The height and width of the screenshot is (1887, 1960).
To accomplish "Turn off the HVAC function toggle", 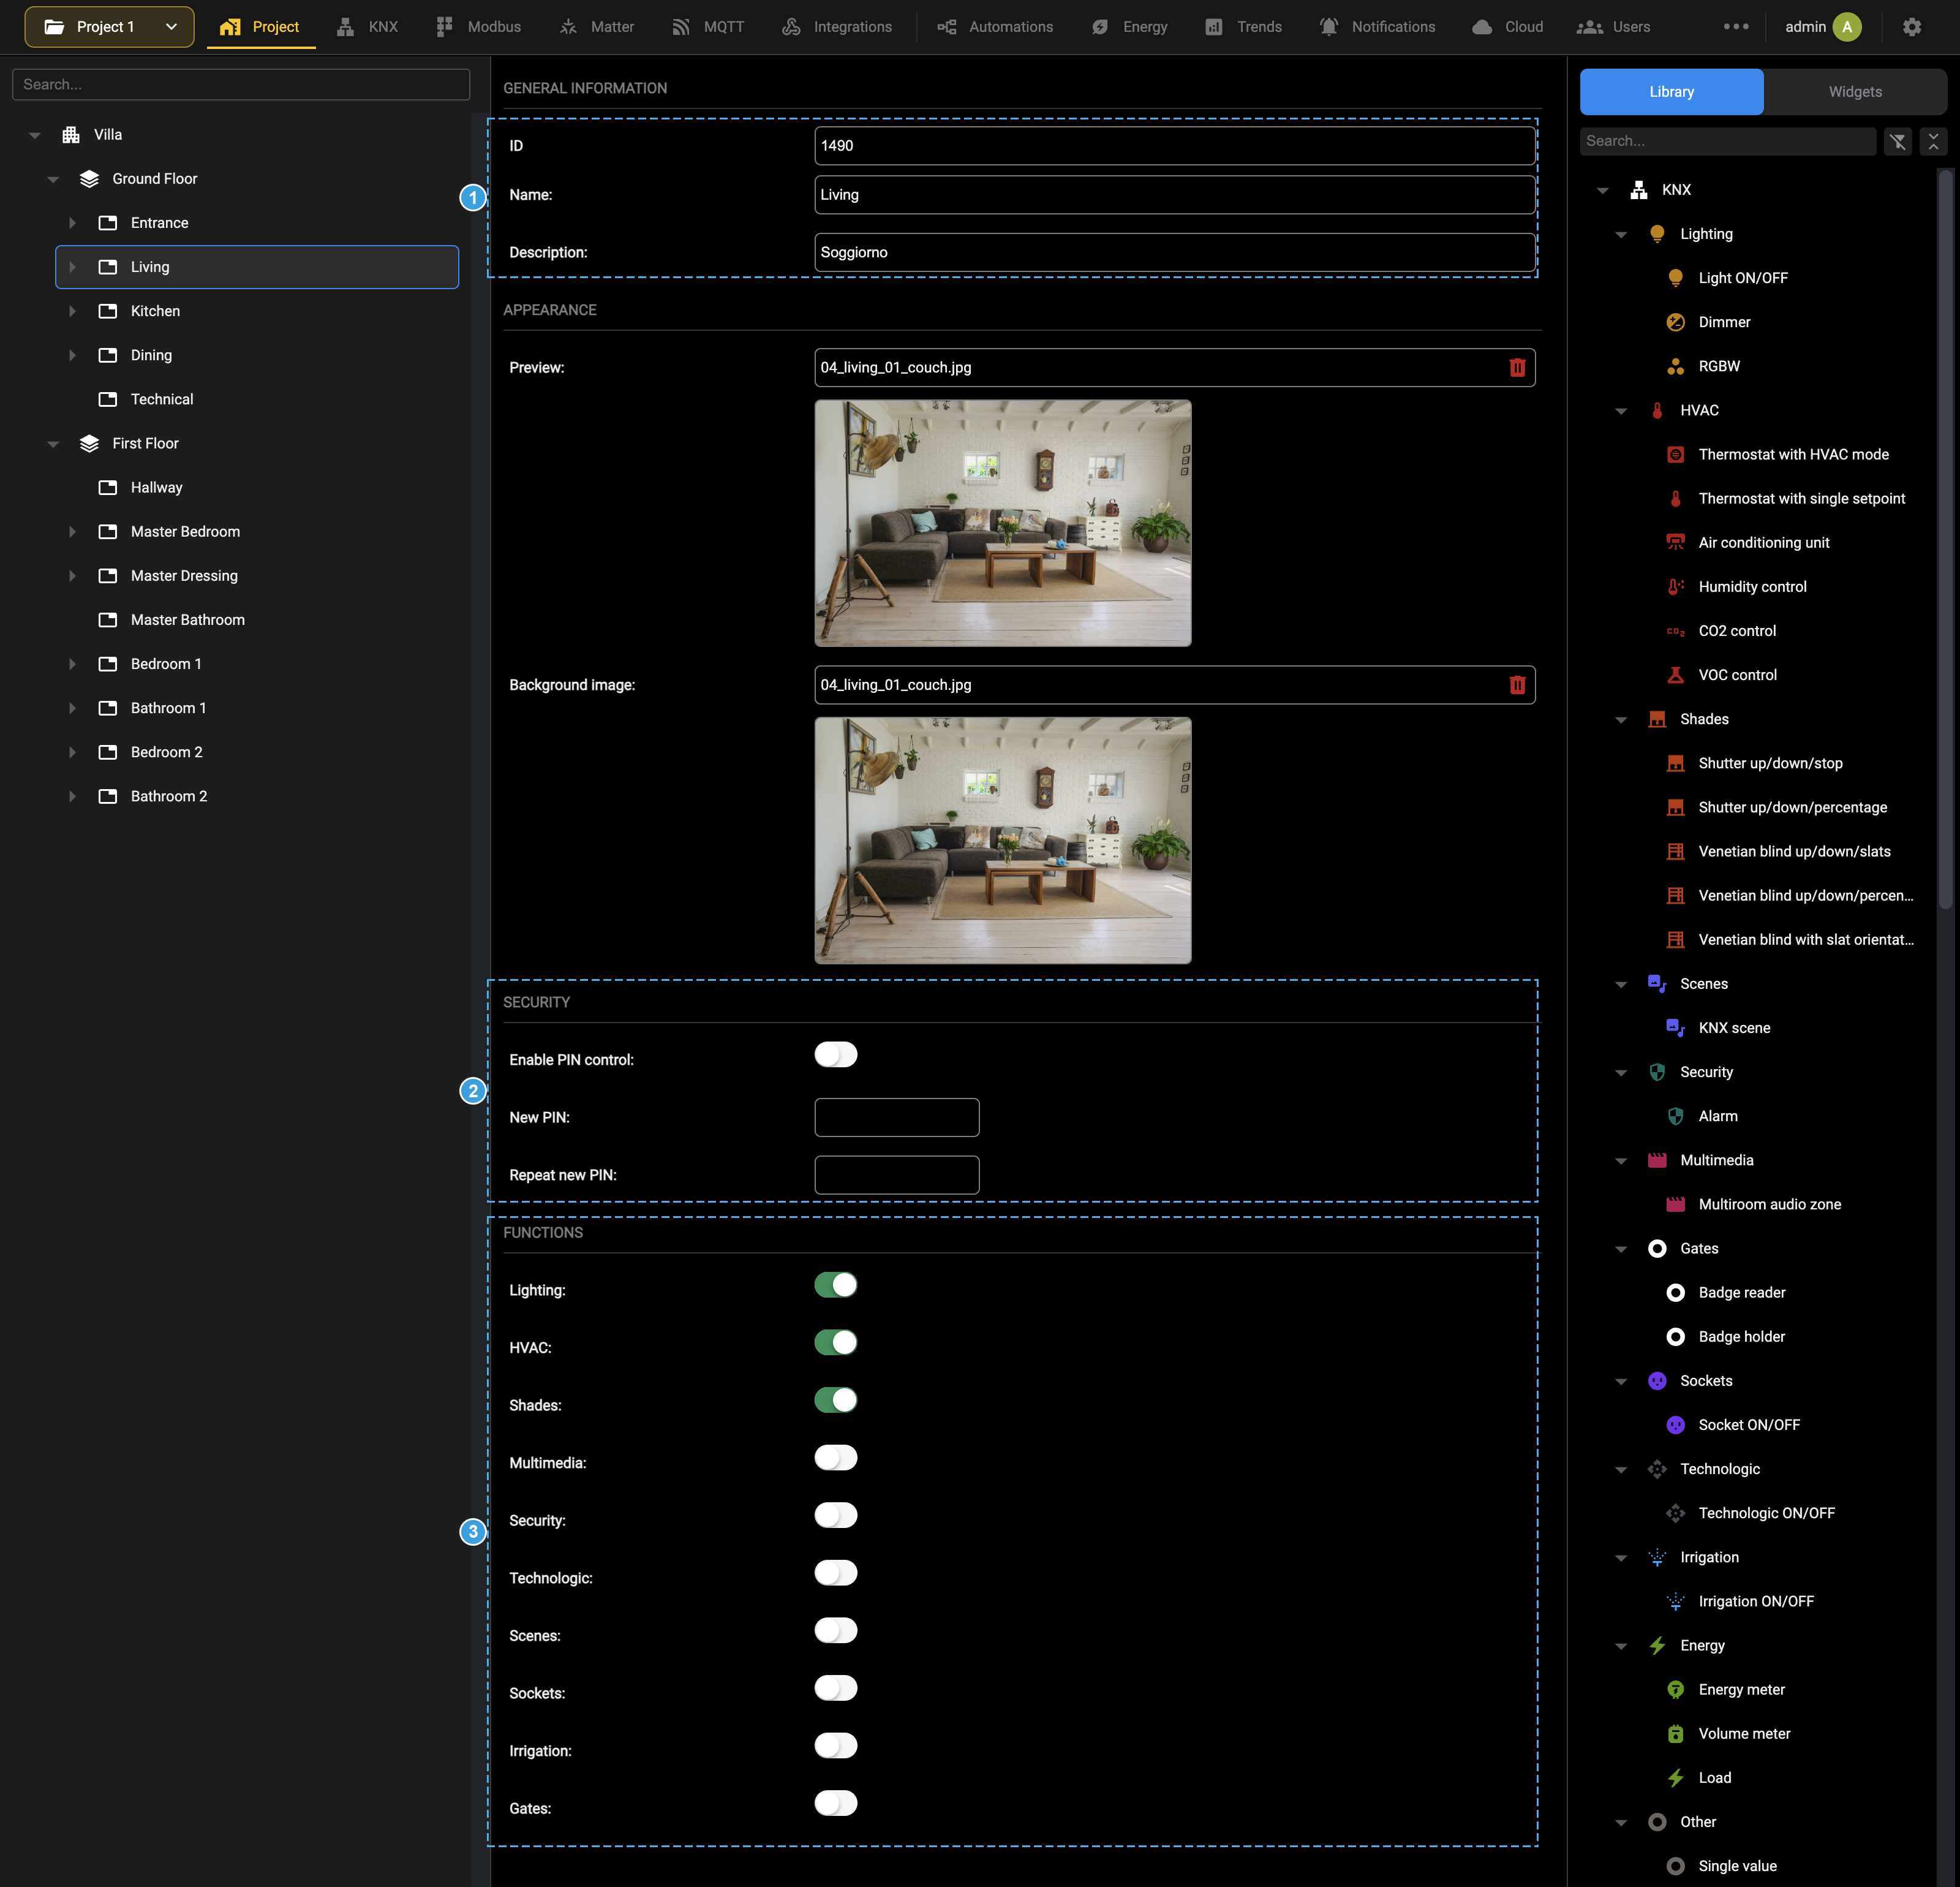I will [836, 1343].
